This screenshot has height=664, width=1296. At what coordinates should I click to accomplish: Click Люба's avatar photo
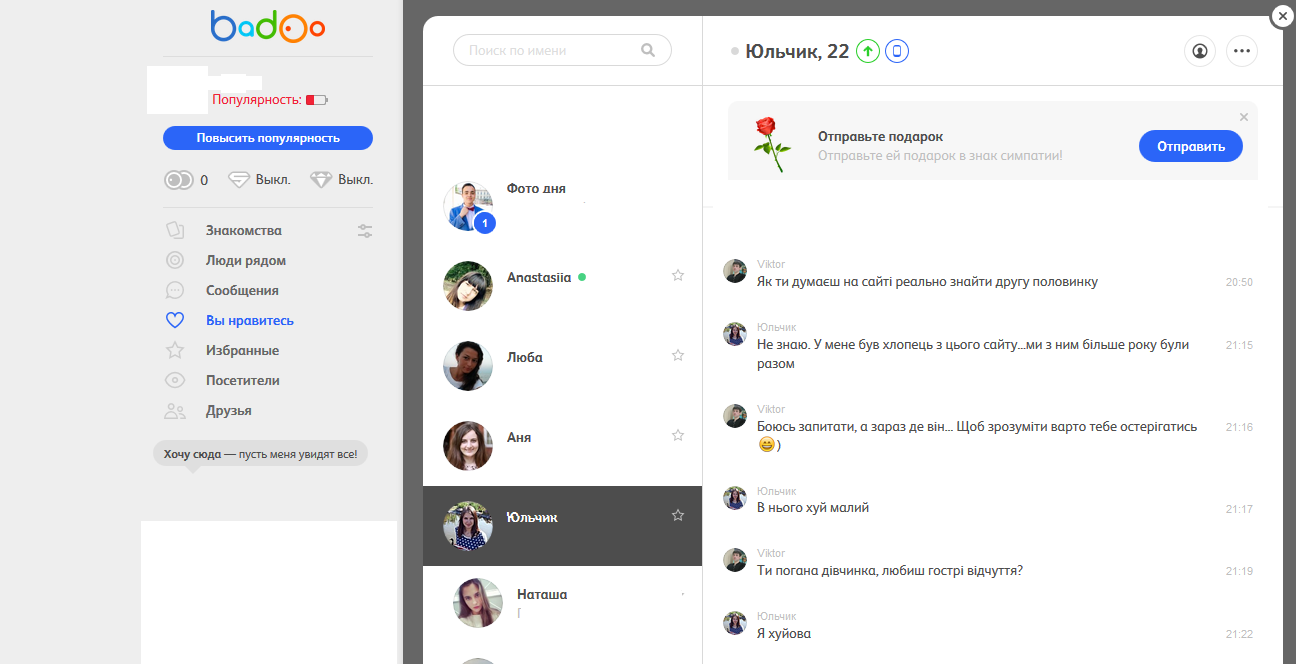pyautogui.click(x=468, y=366)
